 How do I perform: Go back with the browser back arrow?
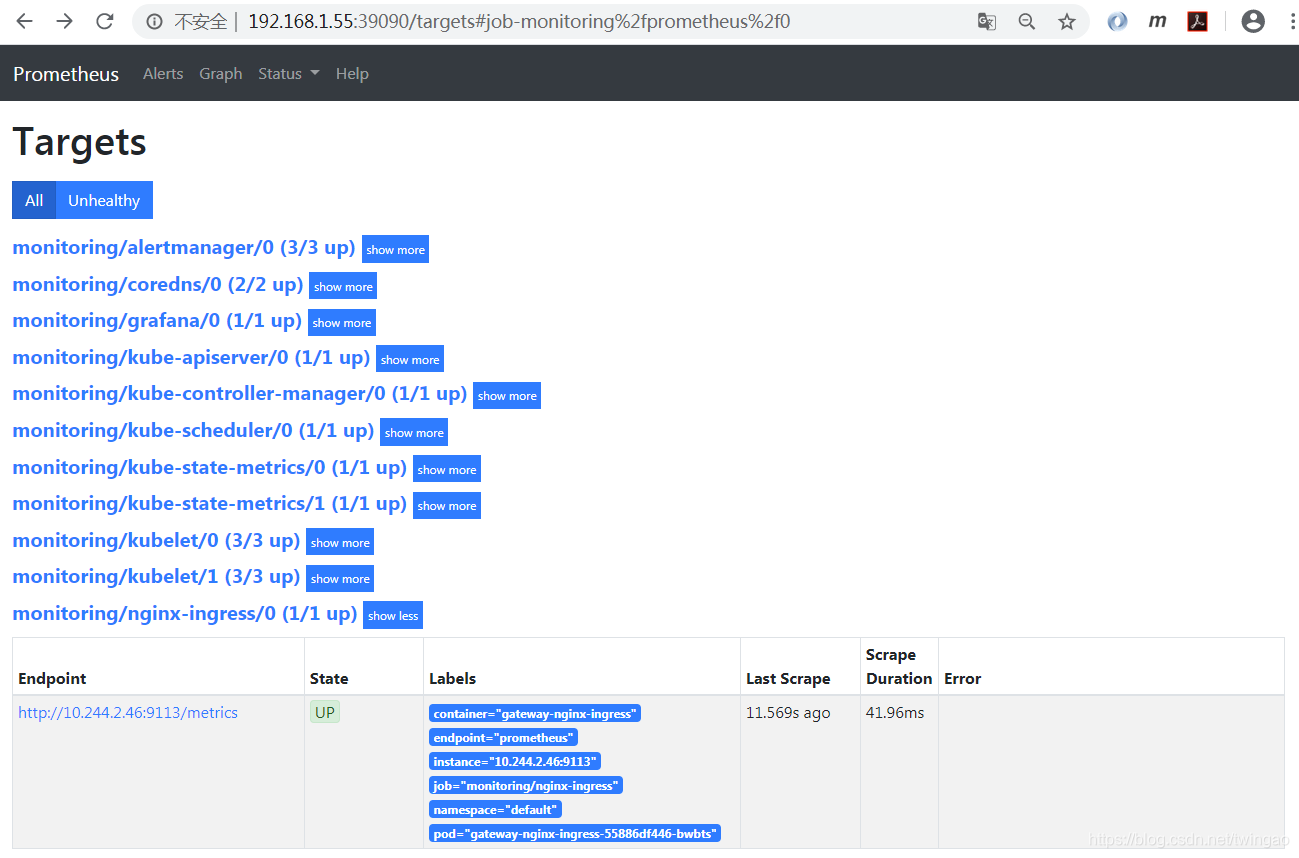point(24,21)
